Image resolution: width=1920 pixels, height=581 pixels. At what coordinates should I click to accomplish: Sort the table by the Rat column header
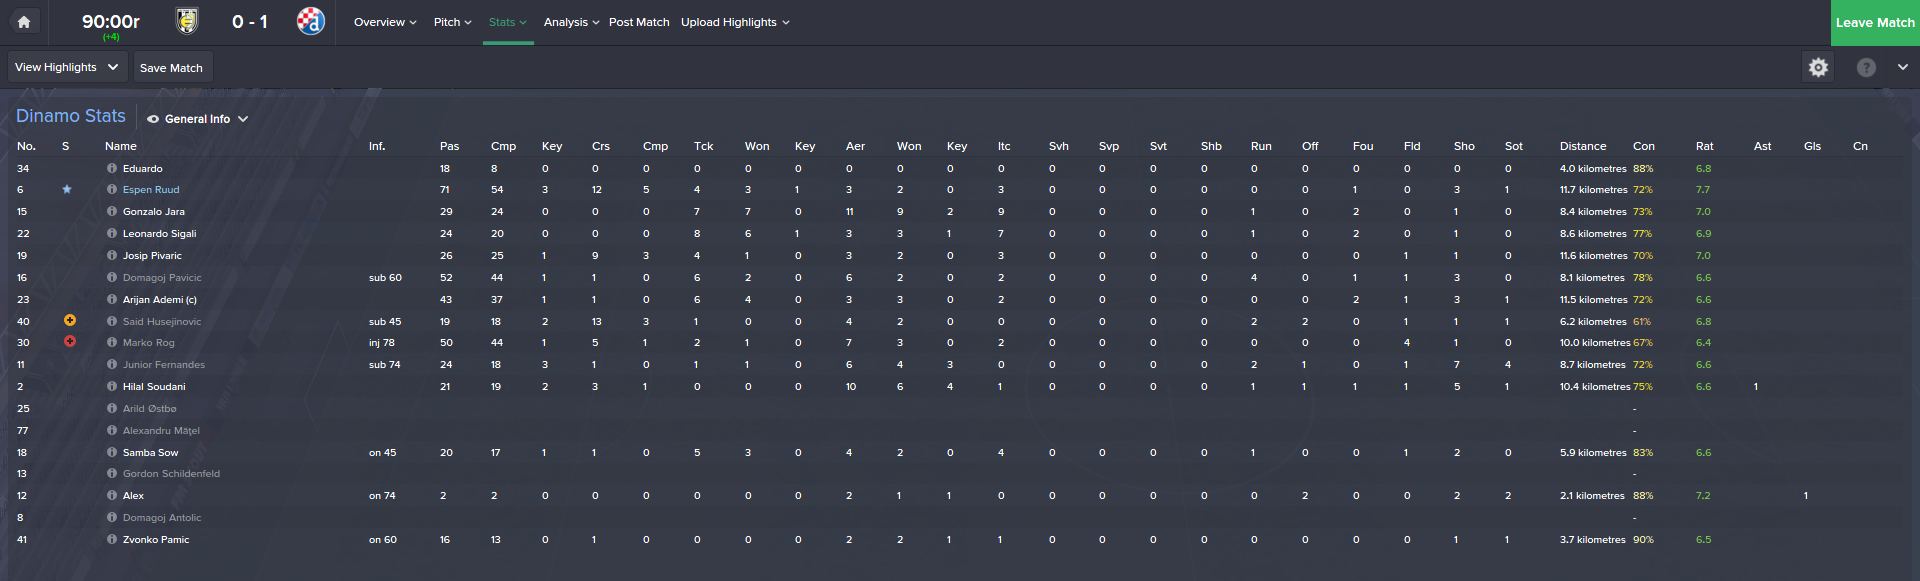coord(1704,146)
